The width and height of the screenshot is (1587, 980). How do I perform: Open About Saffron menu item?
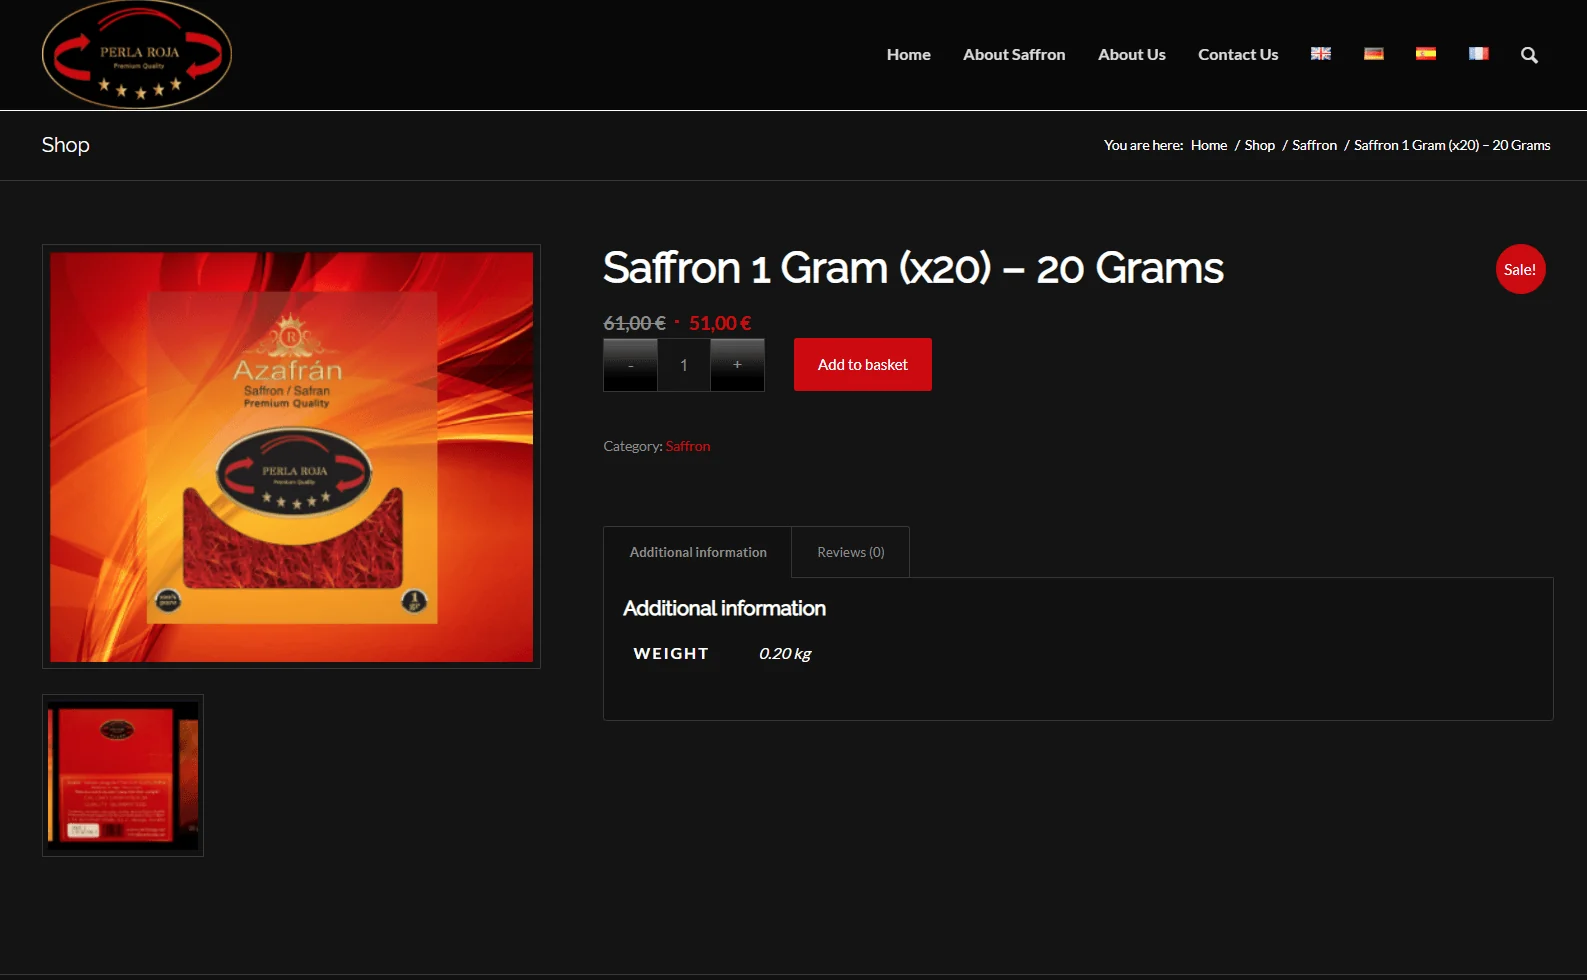(x=1014, y=55)
